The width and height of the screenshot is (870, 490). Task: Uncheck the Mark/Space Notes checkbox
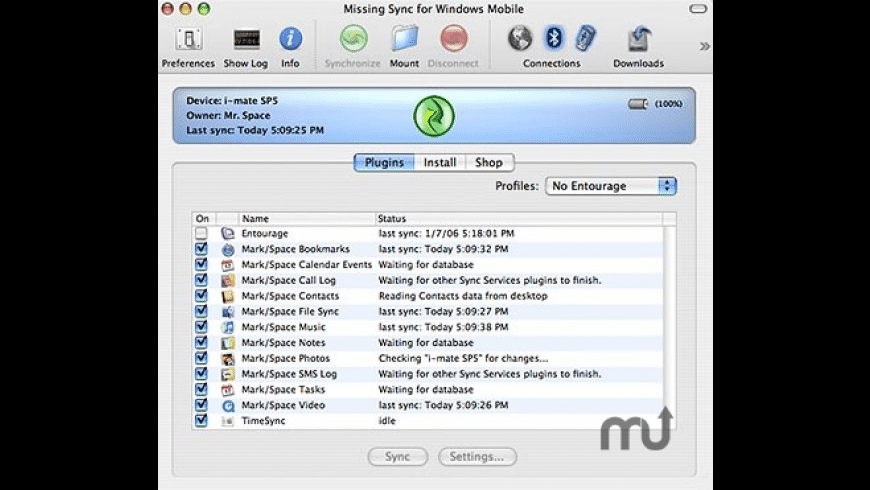(201, 342)
